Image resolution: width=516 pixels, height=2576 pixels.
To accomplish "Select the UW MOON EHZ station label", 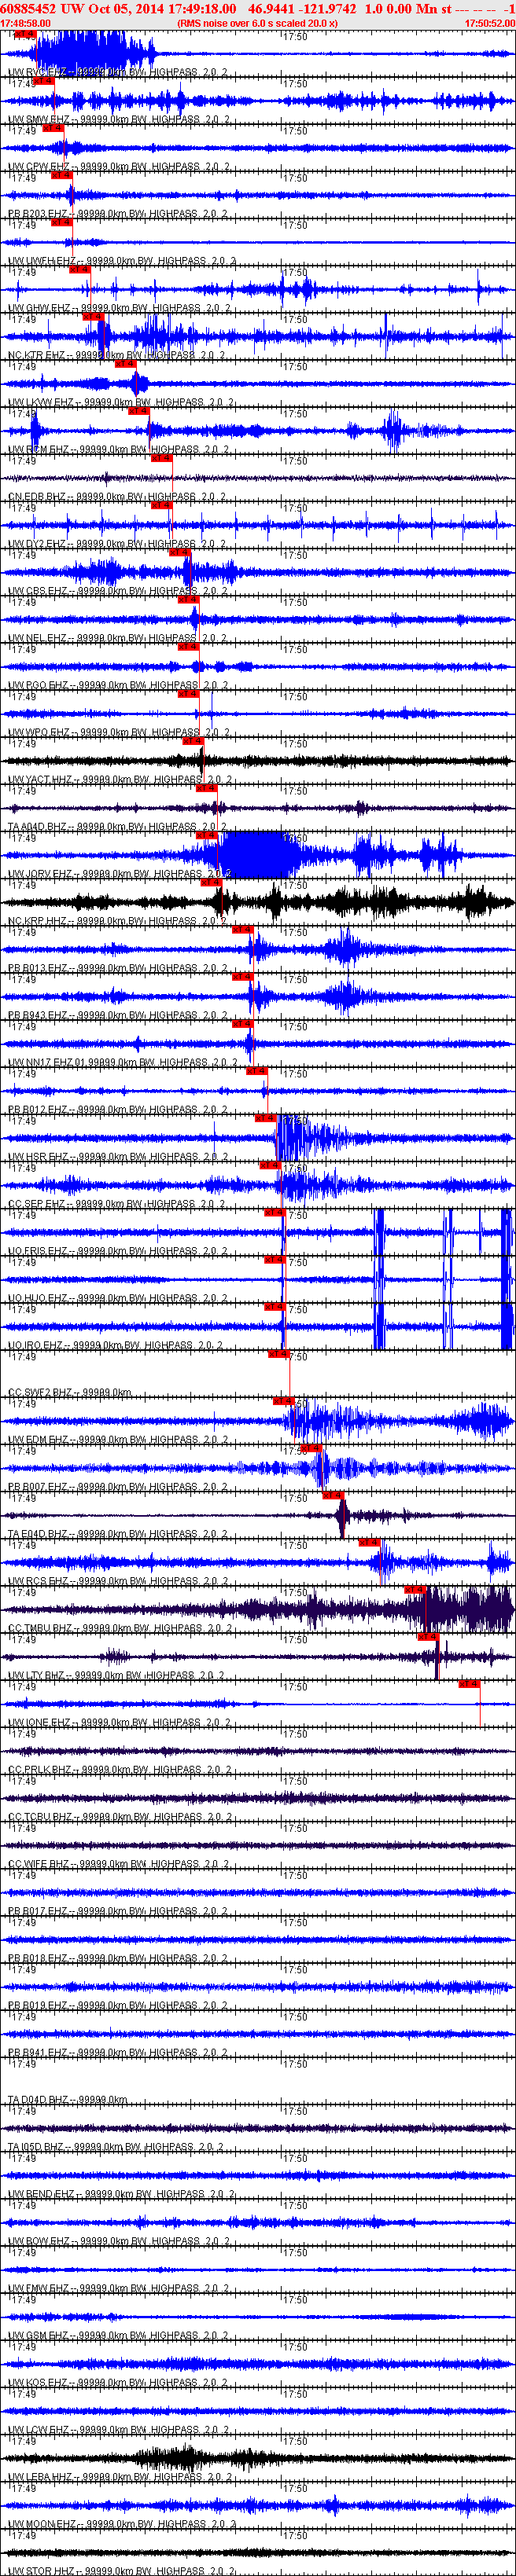I will coord(122,2524).
